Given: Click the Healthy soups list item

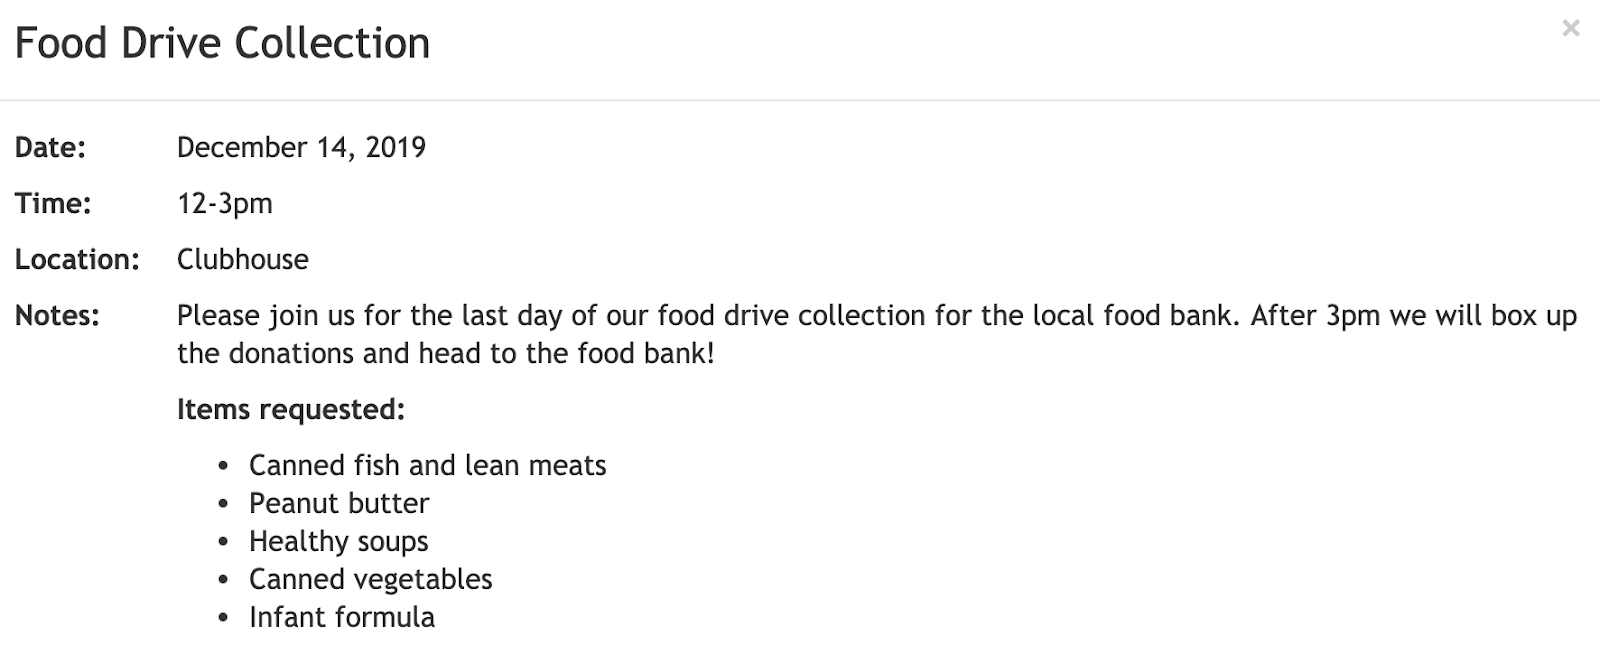Looking at the screenshot, I should [x=338, y=542].
